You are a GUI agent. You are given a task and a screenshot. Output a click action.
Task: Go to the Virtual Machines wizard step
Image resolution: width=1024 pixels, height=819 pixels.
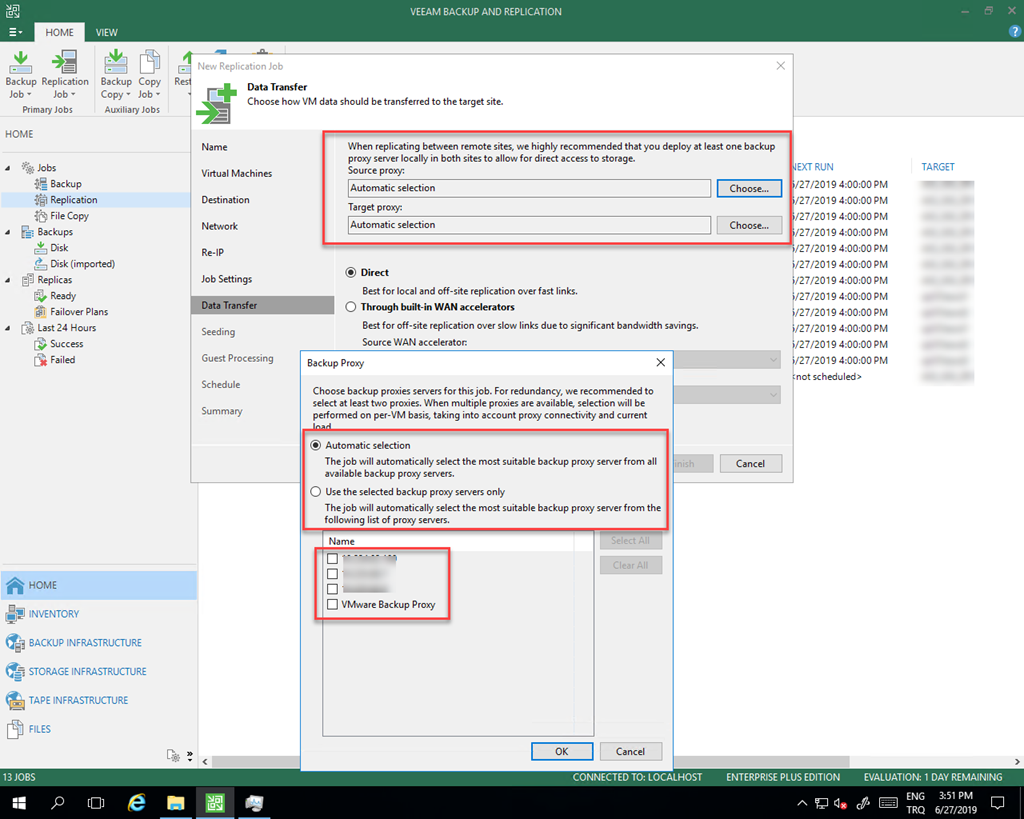pyautogui.click(x=236, y=173)
